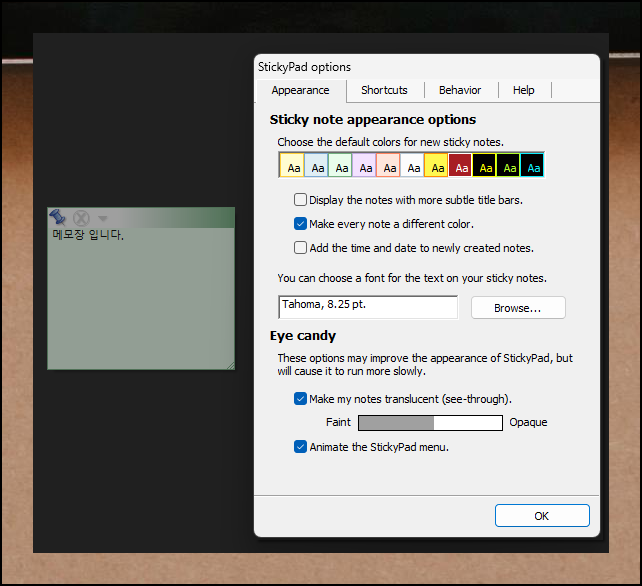Select the pale yellow Aa color swatch
Viewport: 642px width, 586px height.
click(x=292, y=165)
